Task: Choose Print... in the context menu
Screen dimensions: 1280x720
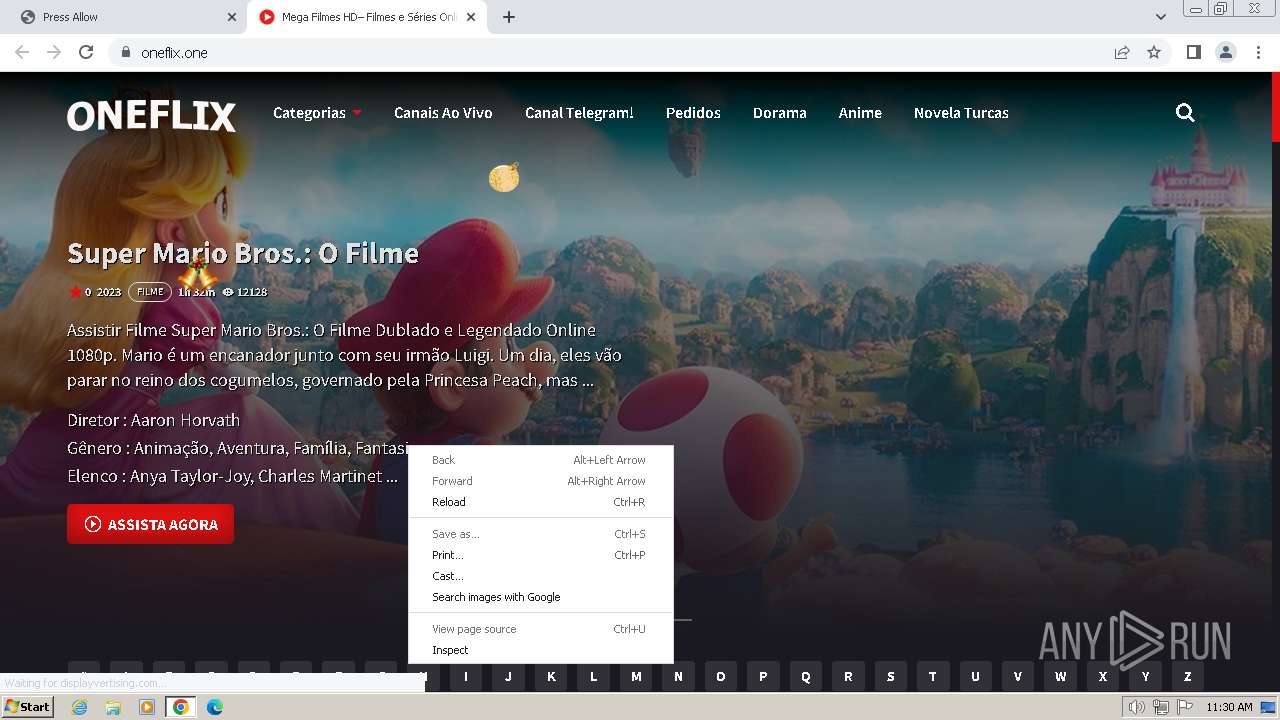Action: pyautogui.click(x=540, y=555)
